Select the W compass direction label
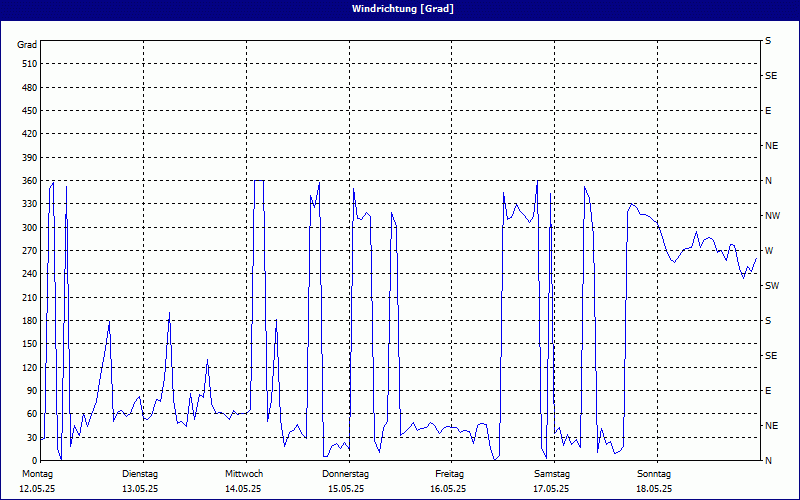Image resolution: width=800 pixels, height=500 pixels. 768,251
